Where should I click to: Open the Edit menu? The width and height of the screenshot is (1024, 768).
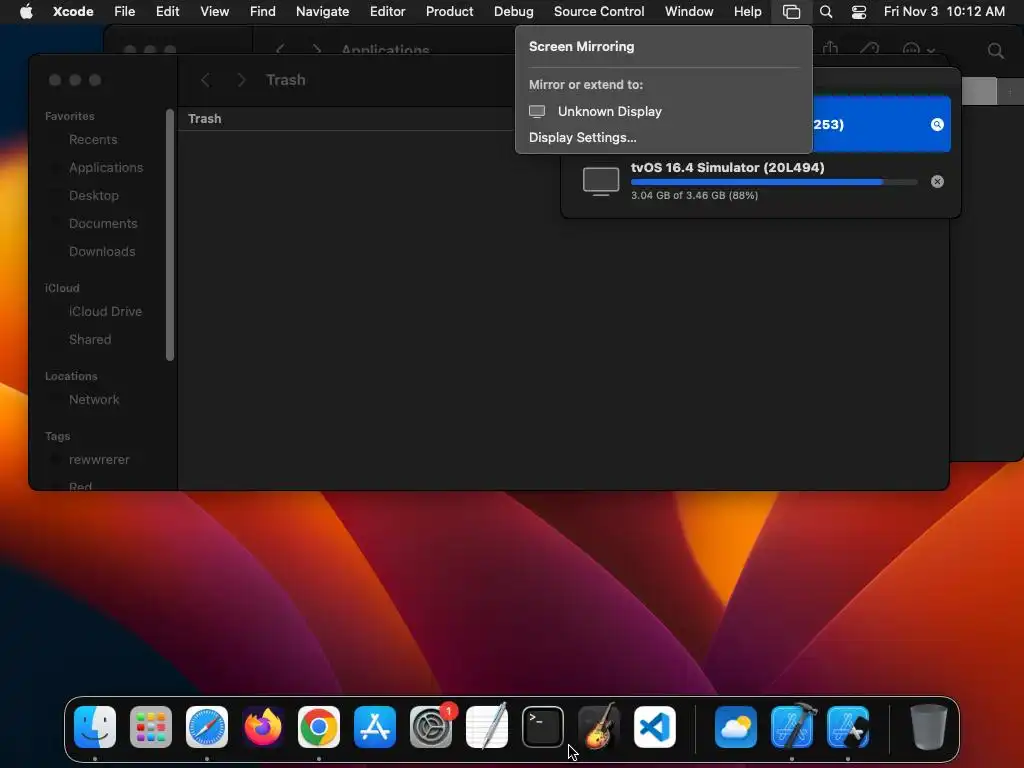(x=167, y=11)
